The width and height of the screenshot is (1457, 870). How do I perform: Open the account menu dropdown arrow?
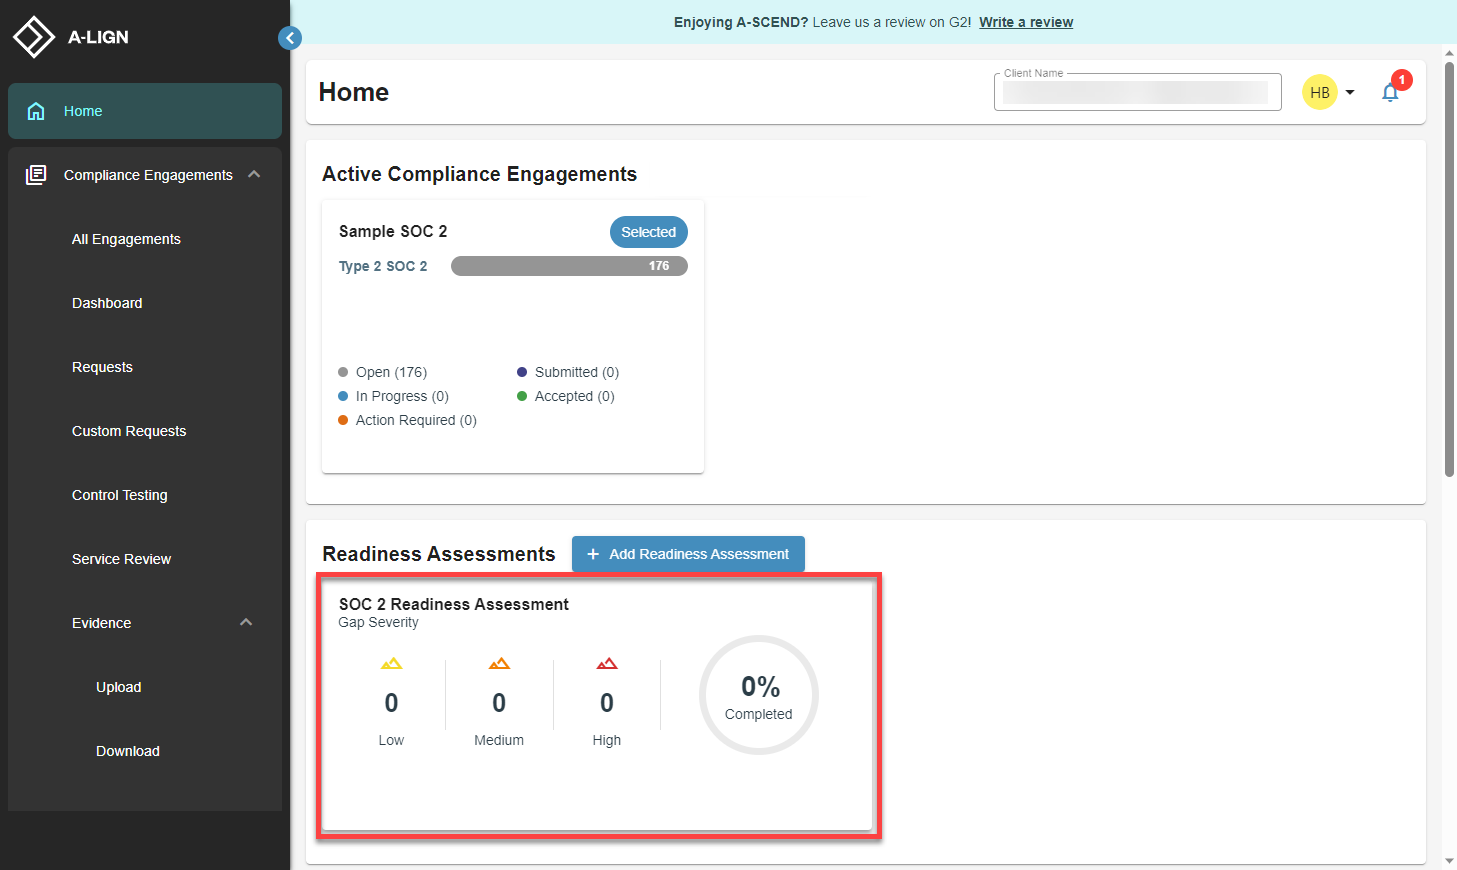point(1350,92)
